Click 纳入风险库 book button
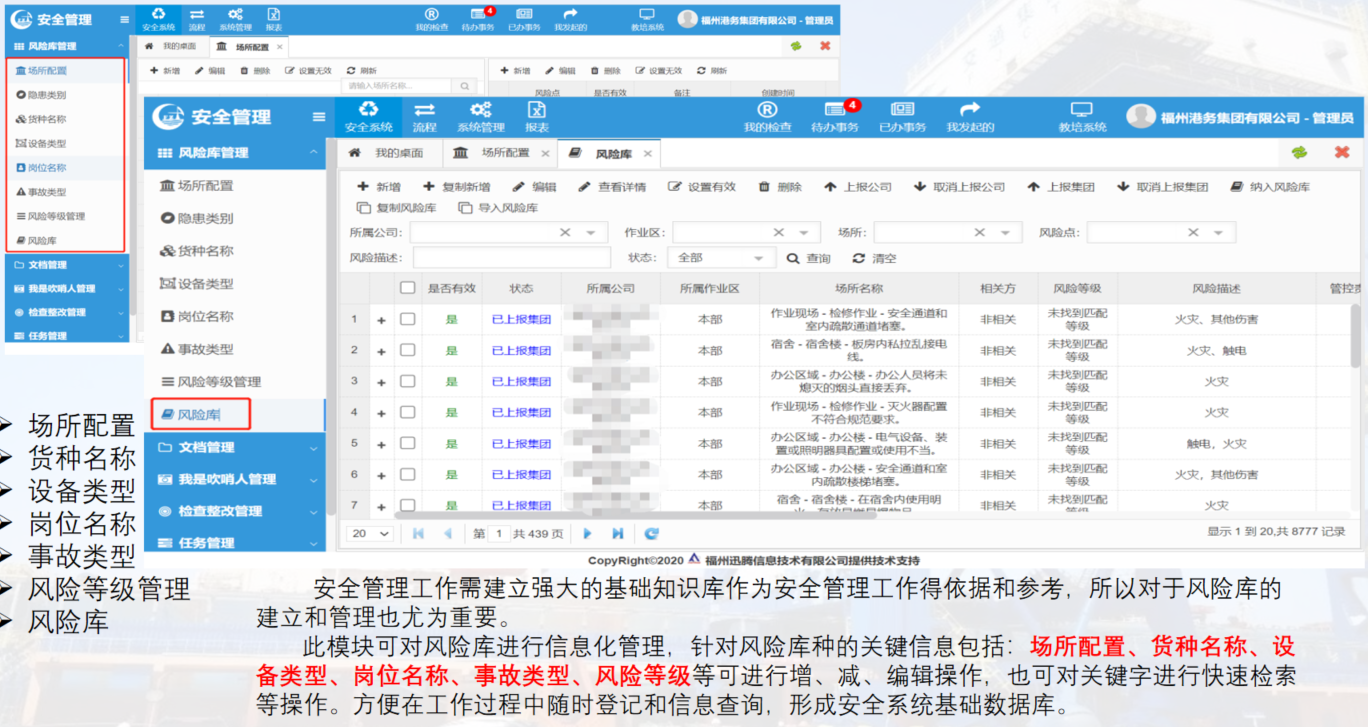 (1270, 187)
